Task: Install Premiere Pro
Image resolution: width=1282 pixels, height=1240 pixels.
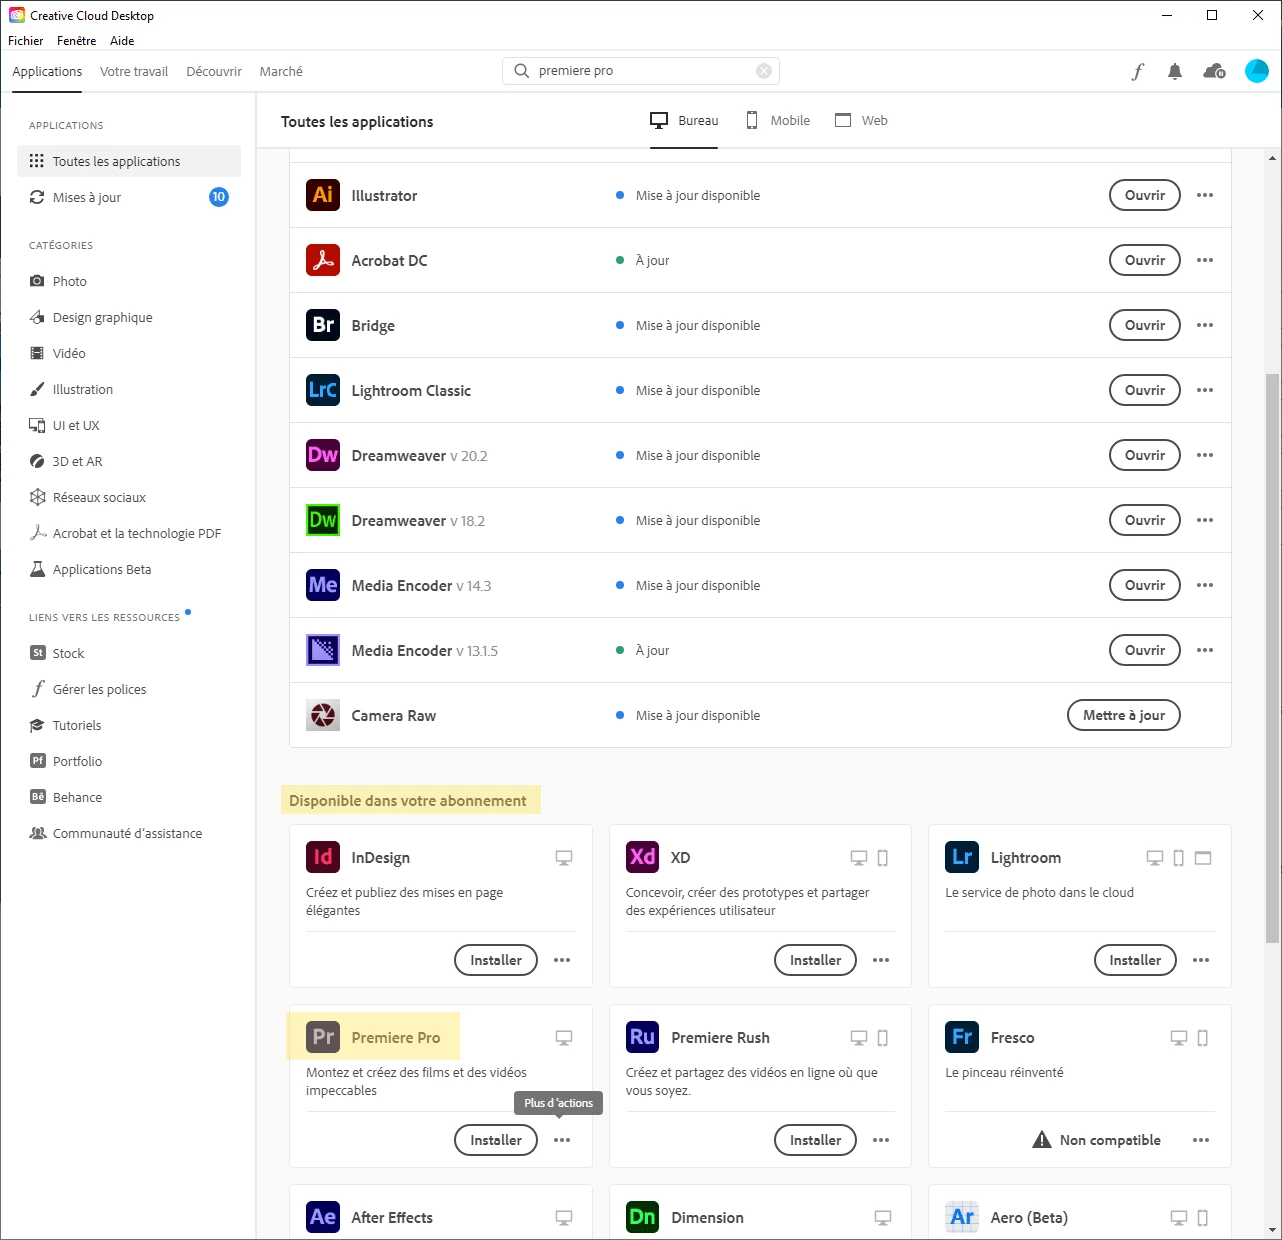Action: tap(496, 1140)
